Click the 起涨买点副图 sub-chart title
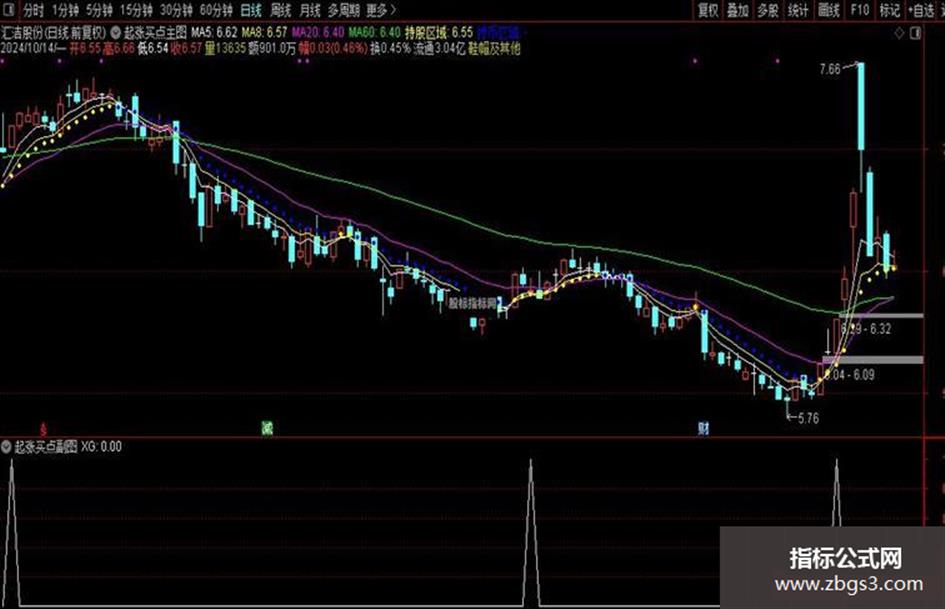945x609 pixels. point(46,447)
